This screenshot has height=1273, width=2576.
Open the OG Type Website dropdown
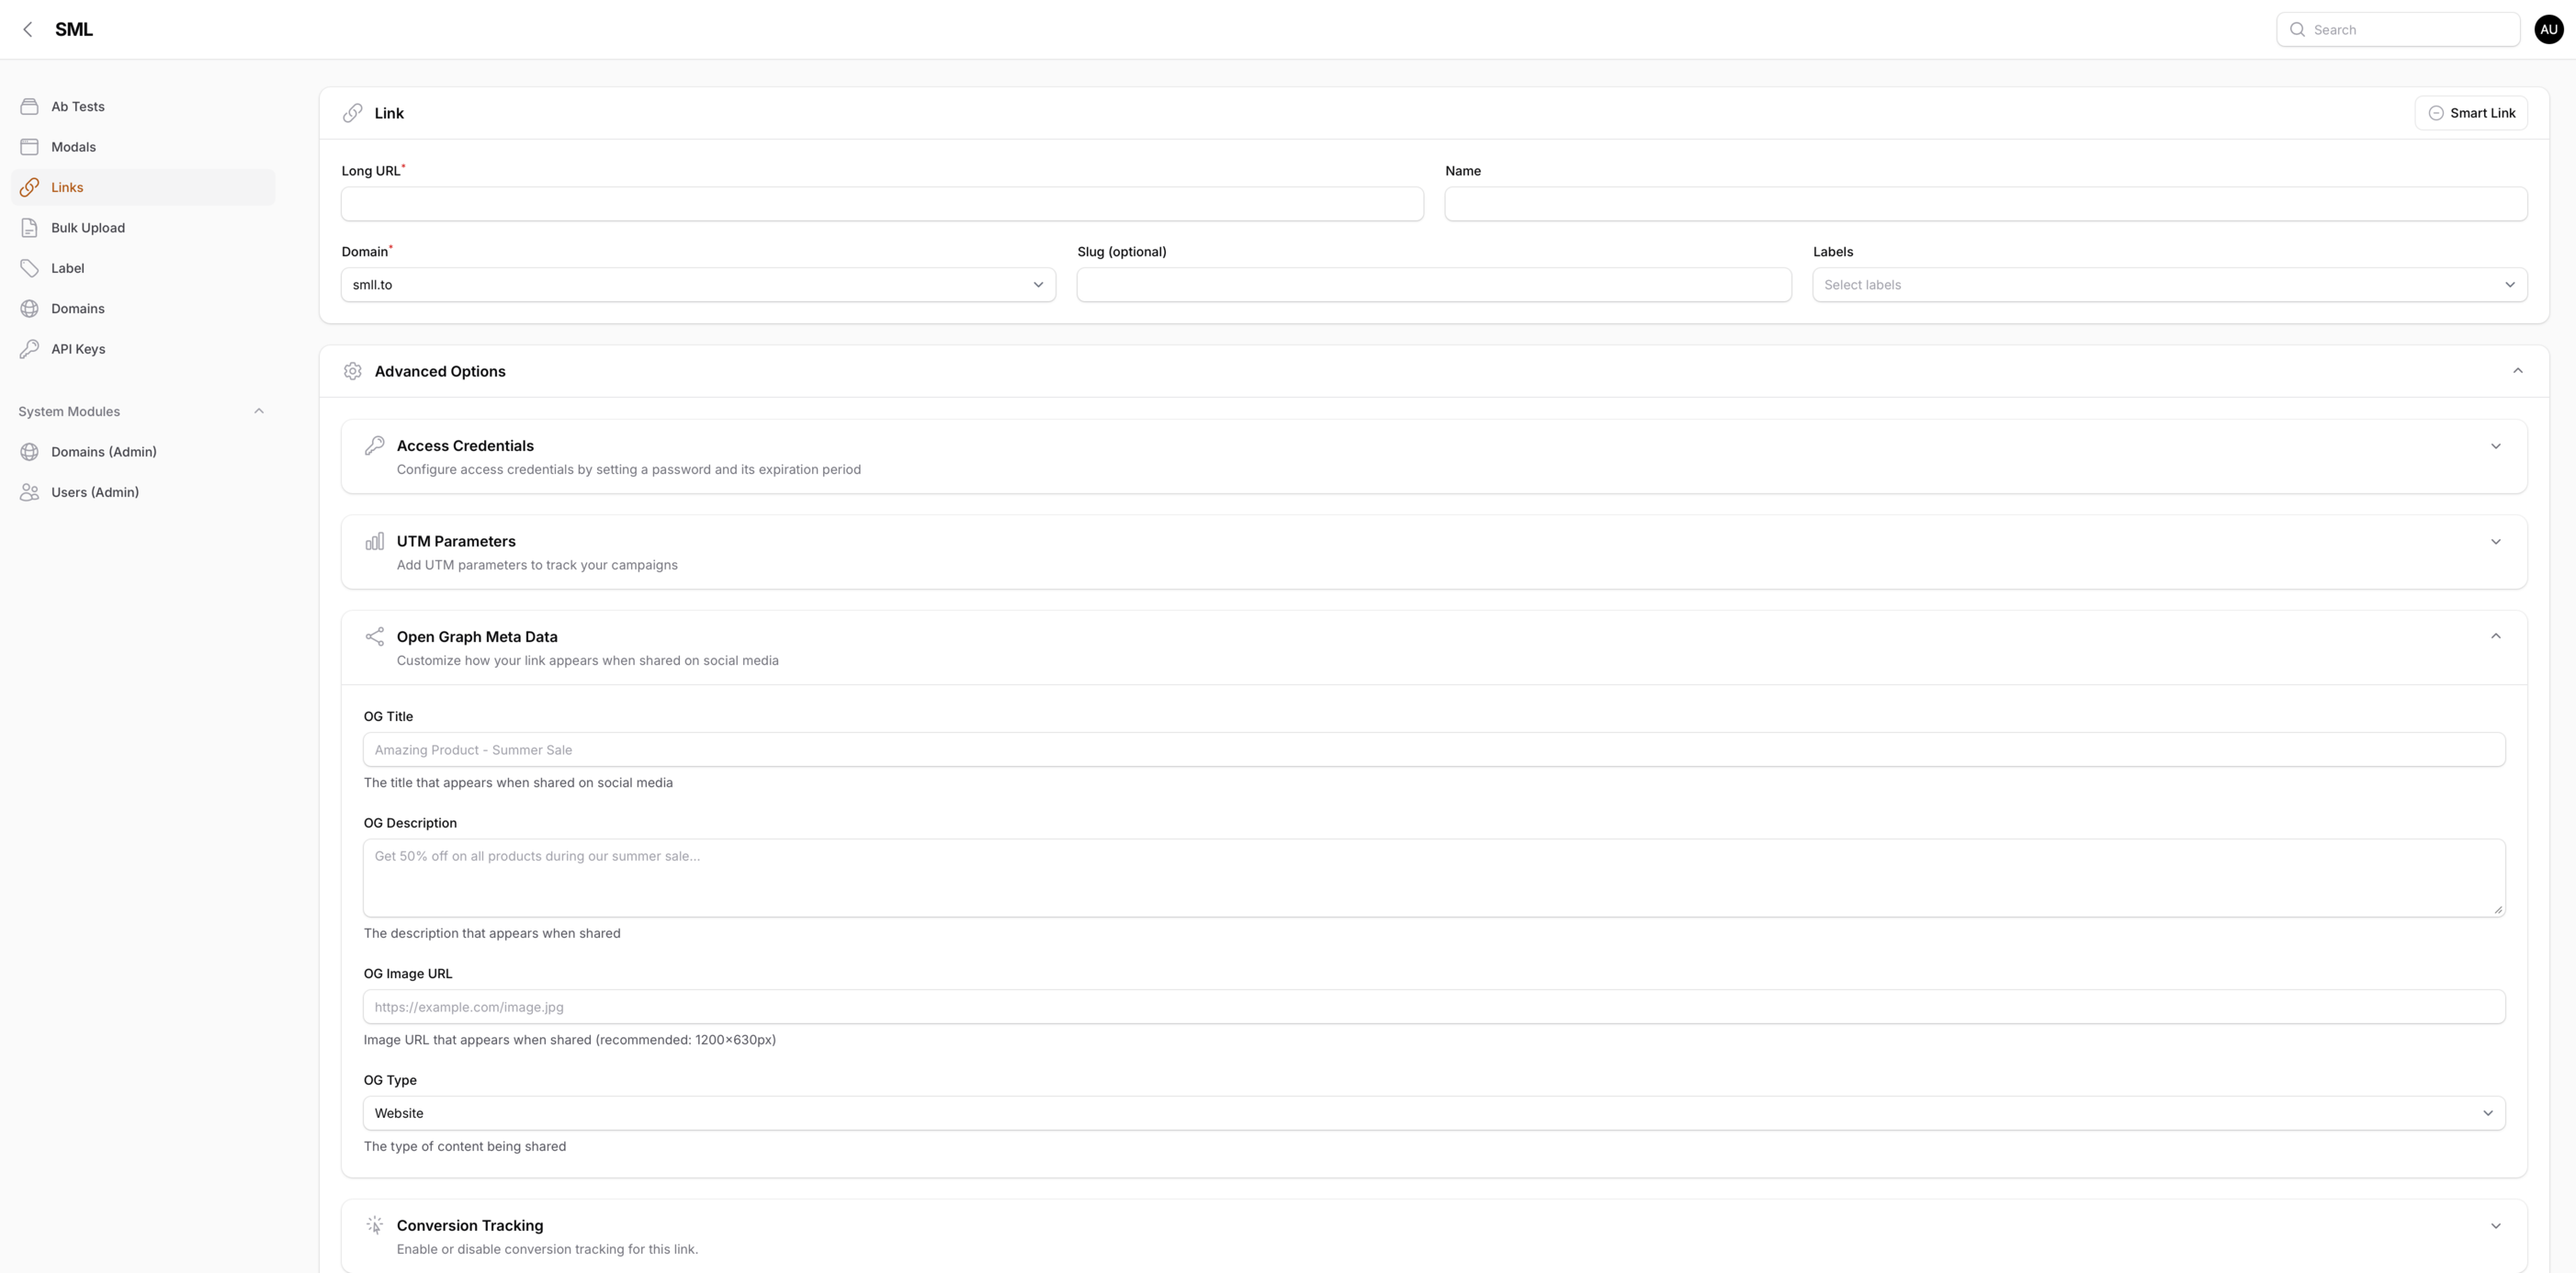1433,1113
